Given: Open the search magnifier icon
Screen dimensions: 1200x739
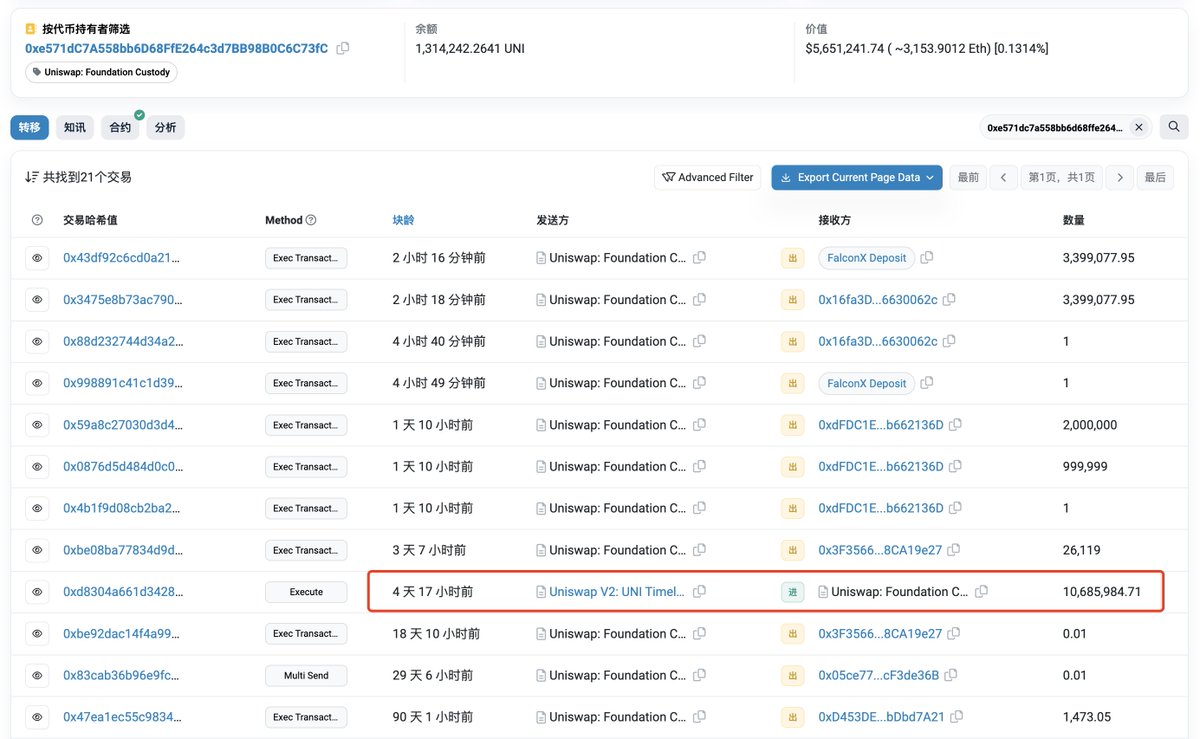Looking at the screenshot, I should (1174, 127).
